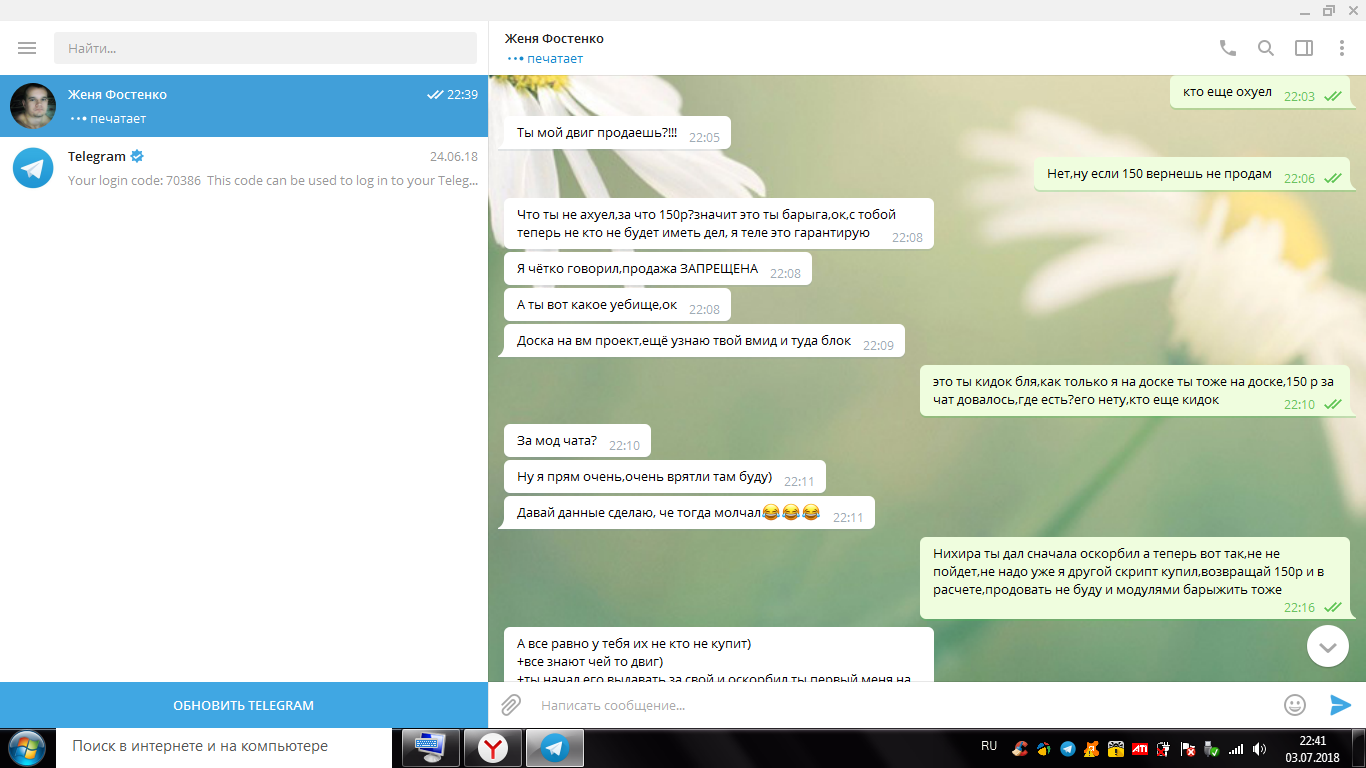Open the profile from the chat header name
The width and height of the screenshot is (1366, 768).
pyautogui.click(x=554, y=39)
